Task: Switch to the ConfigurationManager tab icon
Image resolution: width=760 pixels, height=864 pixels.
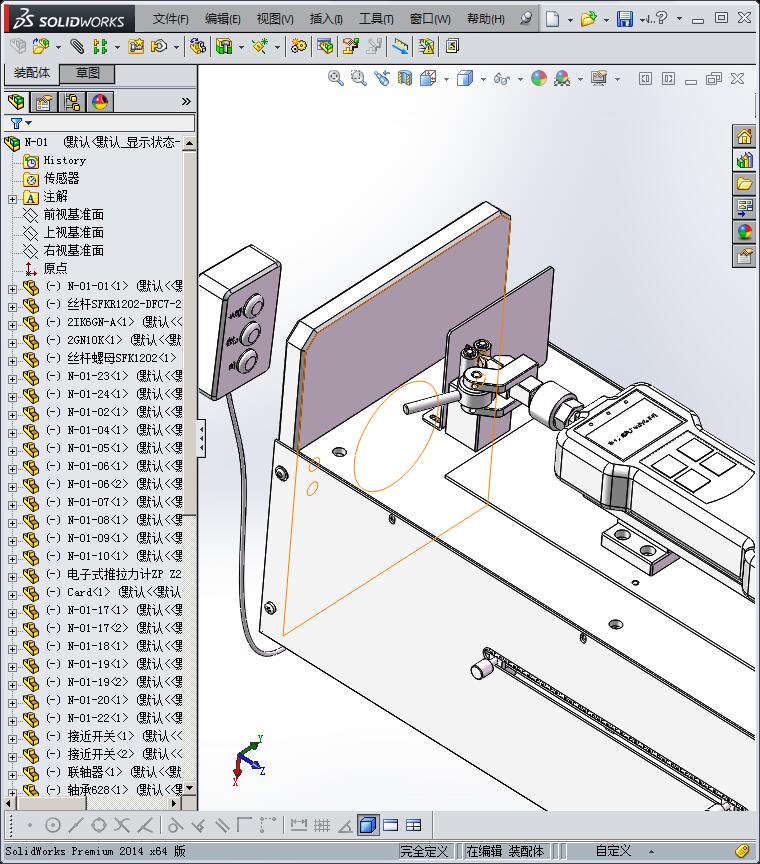Action: click(x=72, y=102)
